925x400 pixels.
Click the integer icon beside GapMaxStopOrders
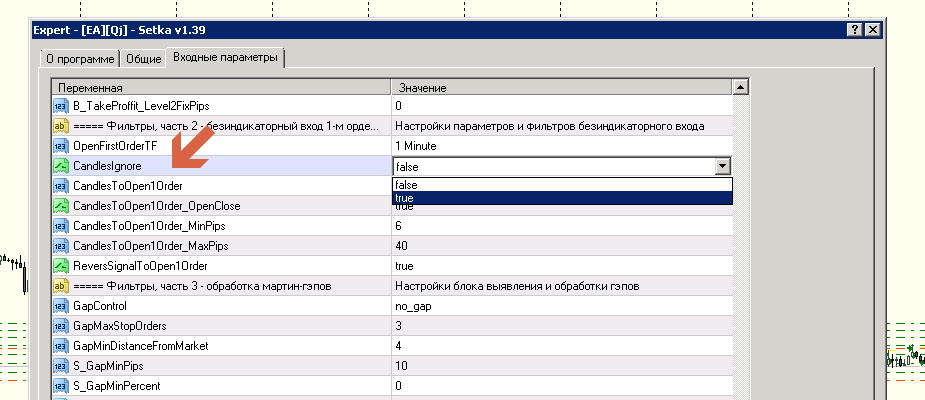click(x=61, y=326)
